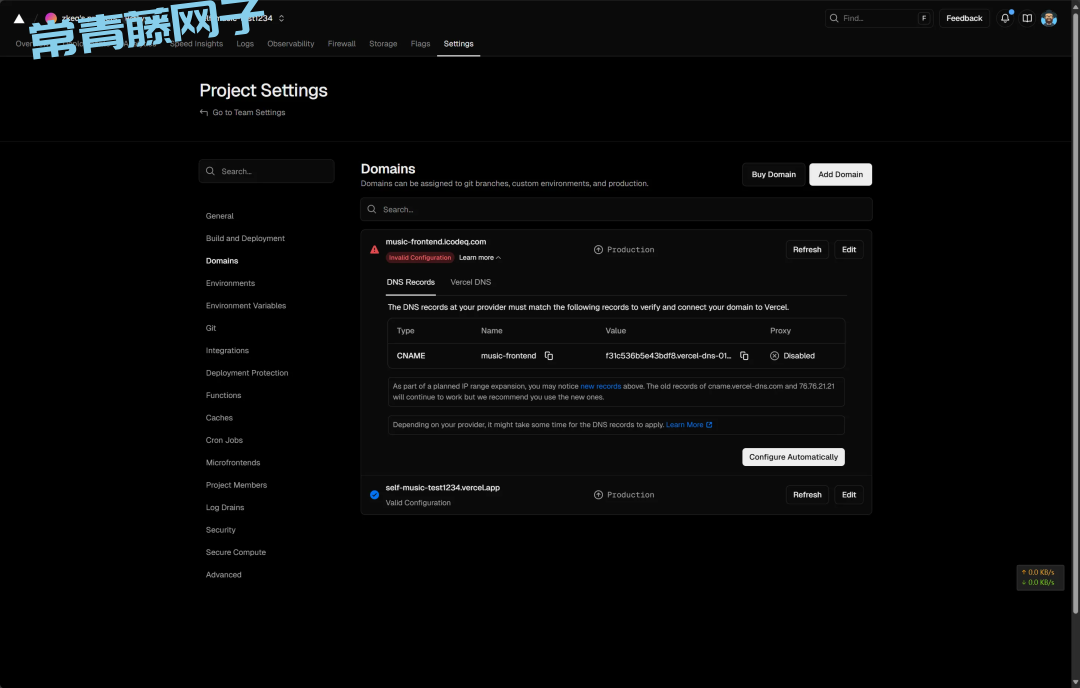This screenshot has width=1080, height=688.
Task: Click the Vercel triangle logo
Action: [19, 18]
